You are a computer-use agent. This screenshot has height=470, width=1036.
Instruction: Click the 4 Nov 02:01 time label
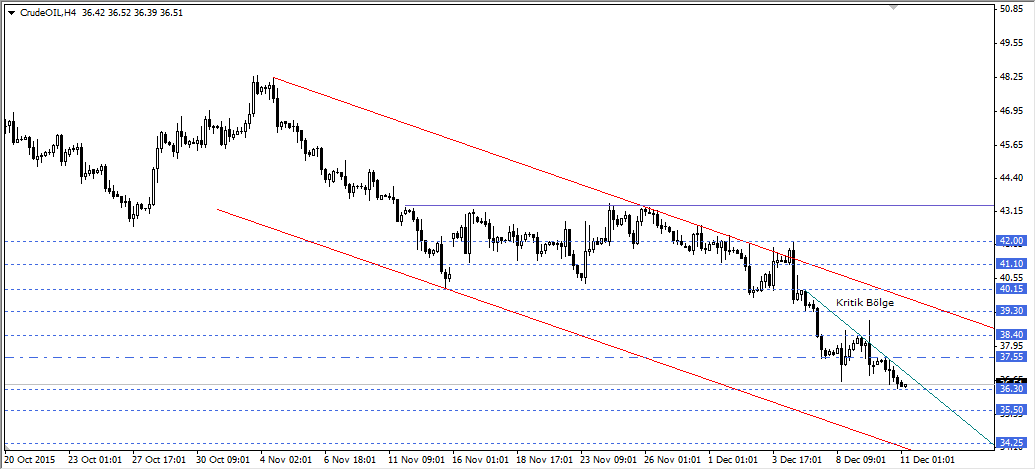288,461
